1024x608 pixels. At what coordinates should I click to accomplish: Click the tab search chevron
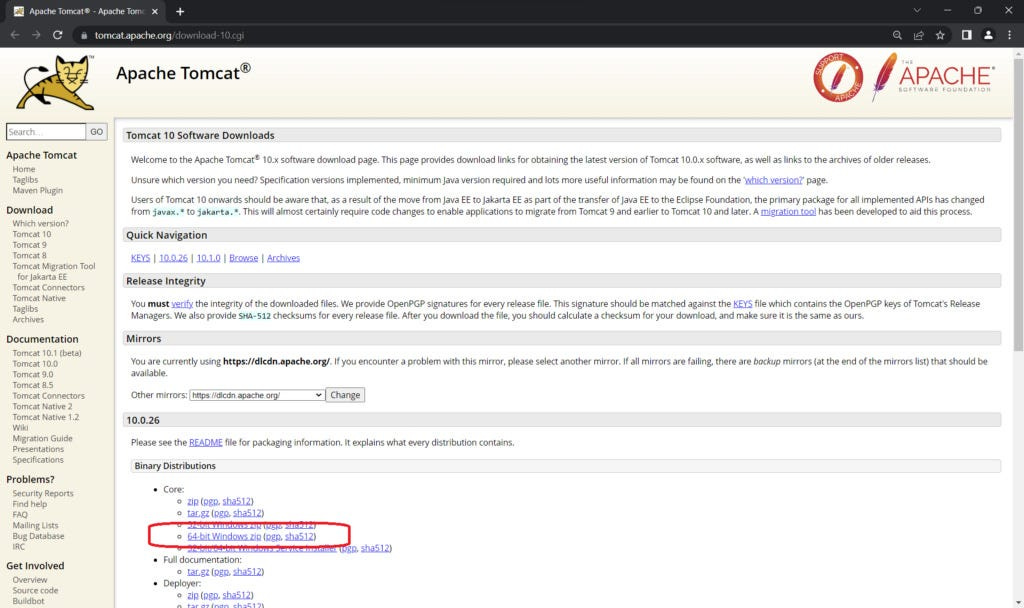917,10
